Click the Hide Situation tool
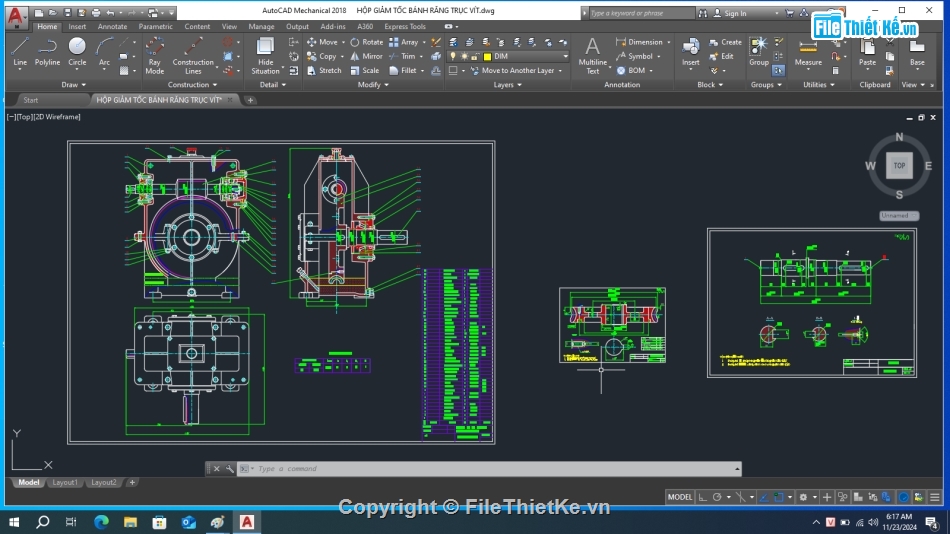This screenshot has width=950, height=534. coord(265,55)
